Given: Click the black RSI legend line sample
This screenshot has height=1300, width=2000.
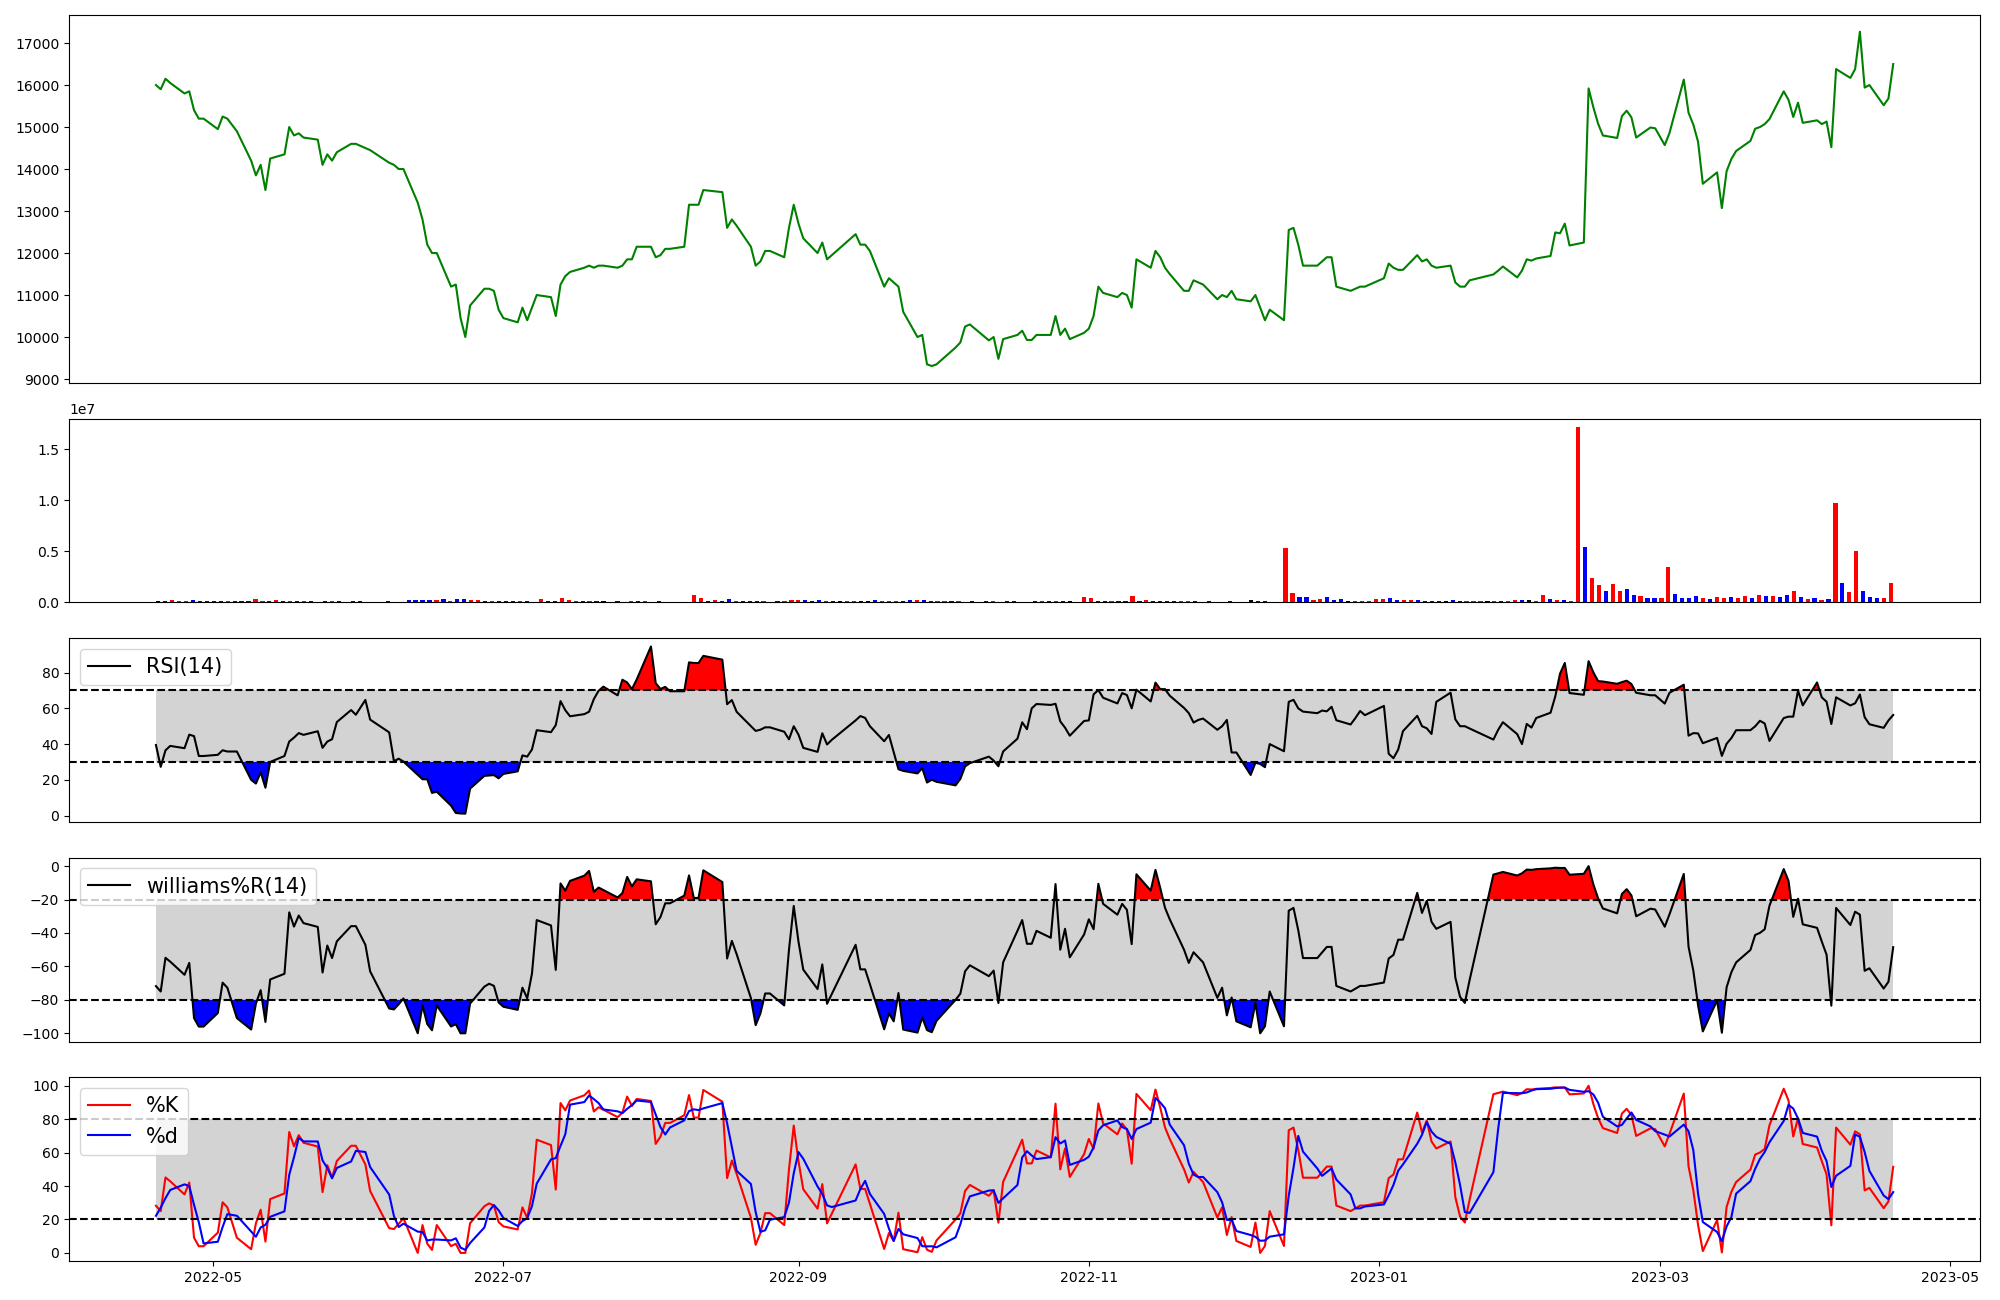Looking at the screenshot, I should (109, 666).
